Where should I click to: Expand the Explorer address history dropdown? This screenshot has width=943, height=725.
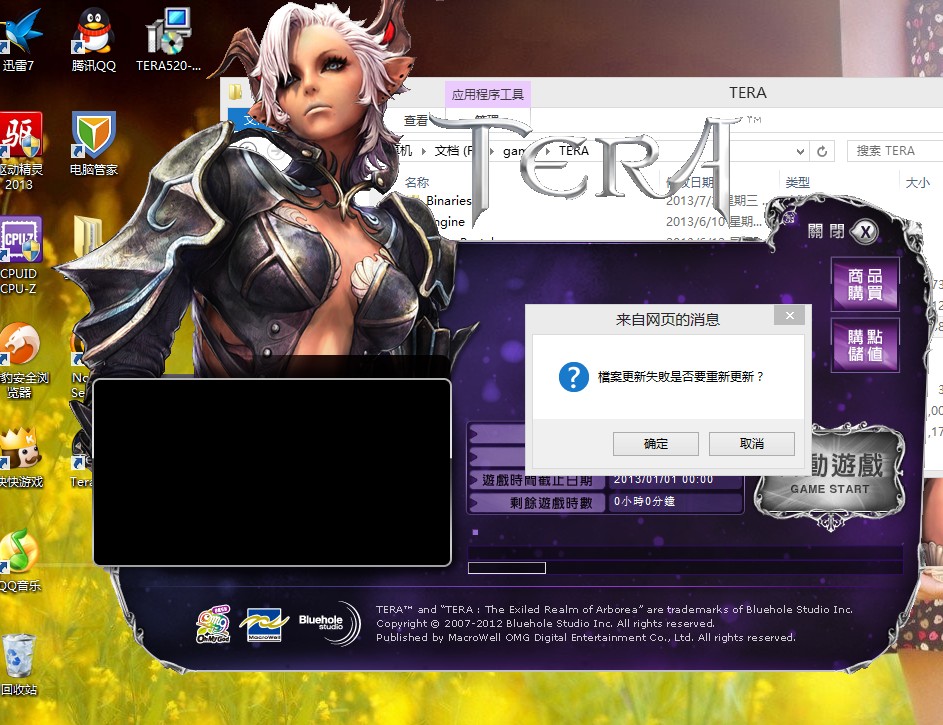pyautogui.click(x=800, y=151)
